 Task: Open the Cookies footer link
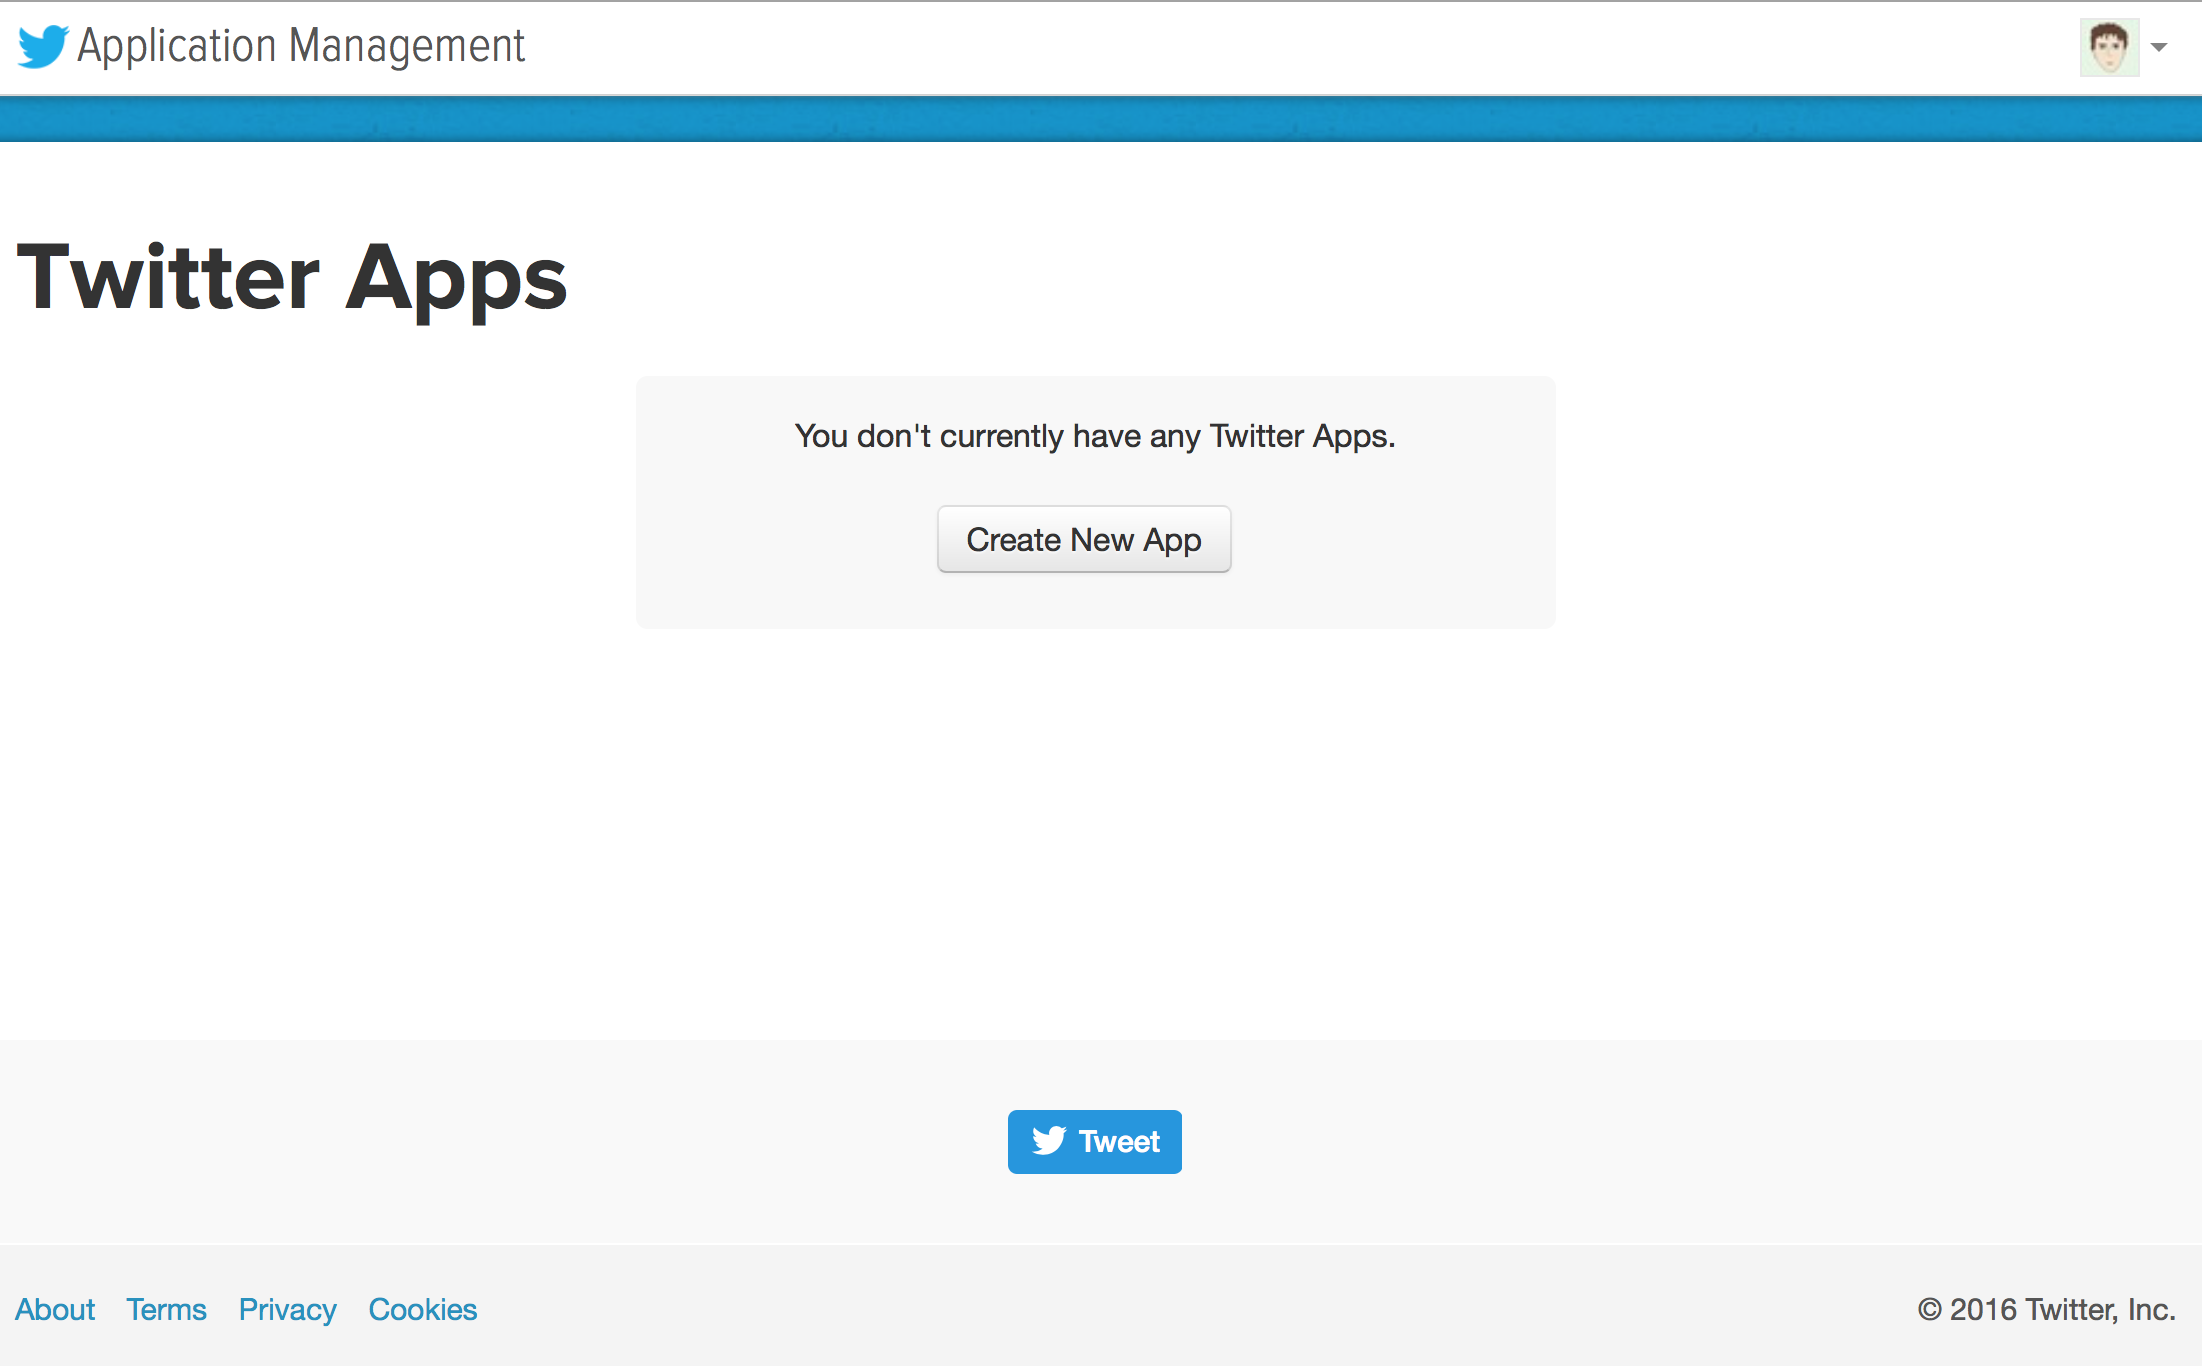[x=423, y=1309]
